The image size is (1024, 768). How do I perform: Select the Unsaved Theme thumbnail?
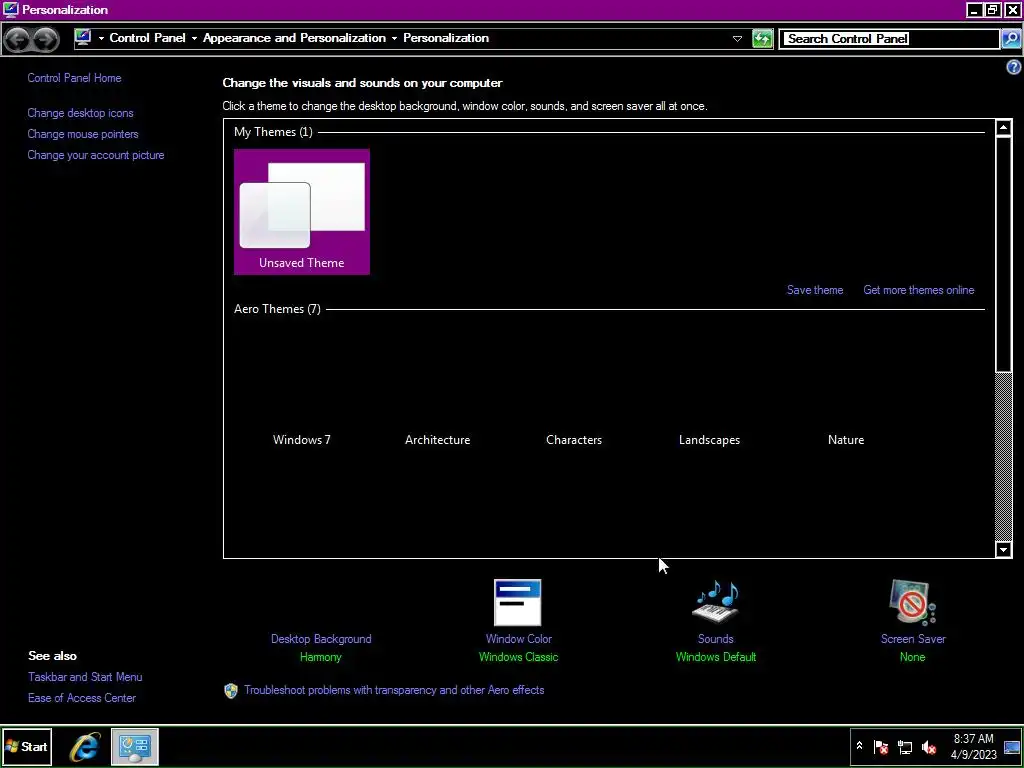(x=302, y=212)
